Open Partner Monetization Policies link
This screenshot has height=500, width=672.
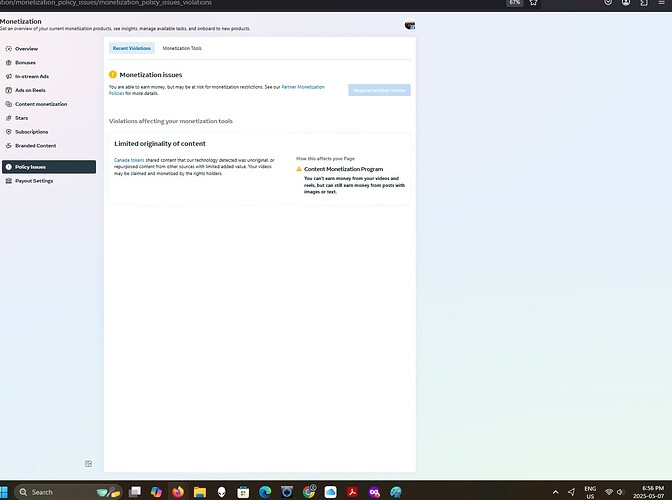tap(303, 87)
